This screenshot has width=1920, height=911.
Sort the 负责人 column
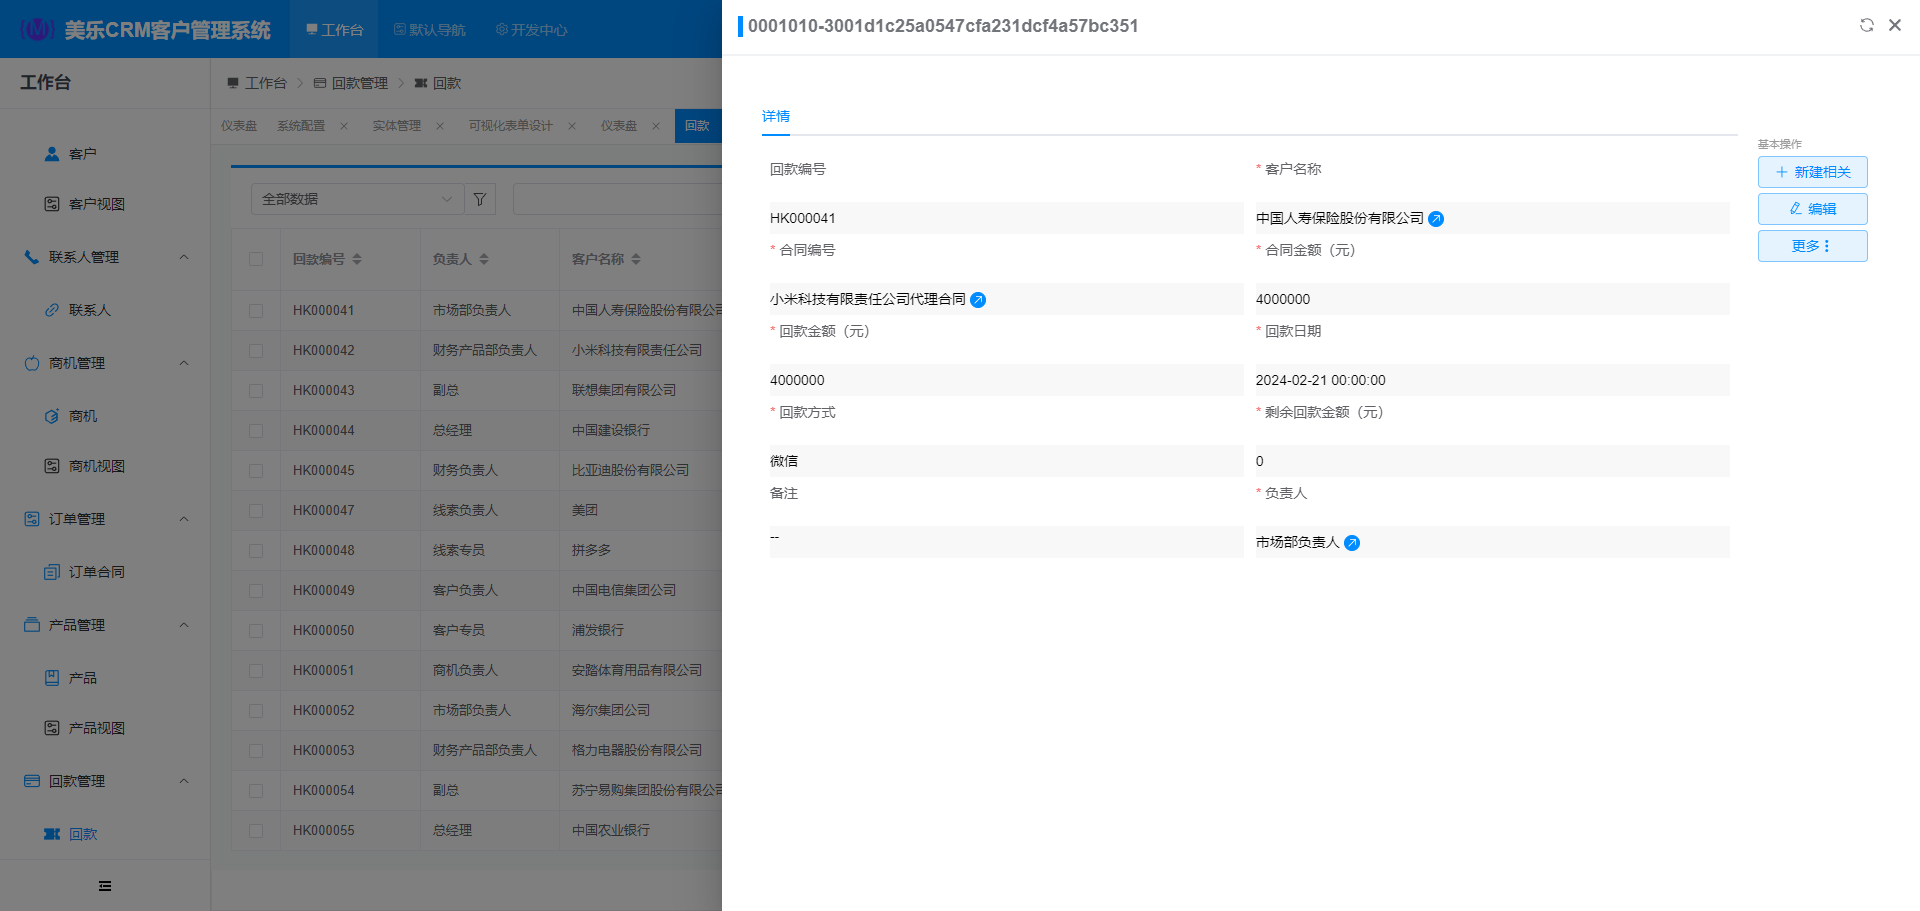point(484,259)
